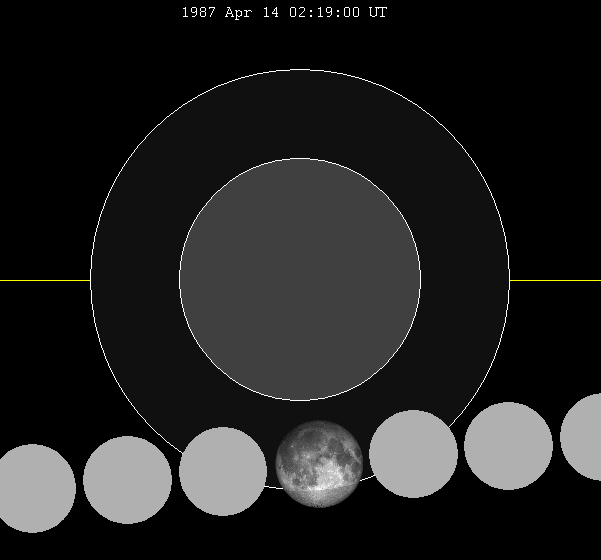Select gray disc just left of textured Moon

[222, 471]
